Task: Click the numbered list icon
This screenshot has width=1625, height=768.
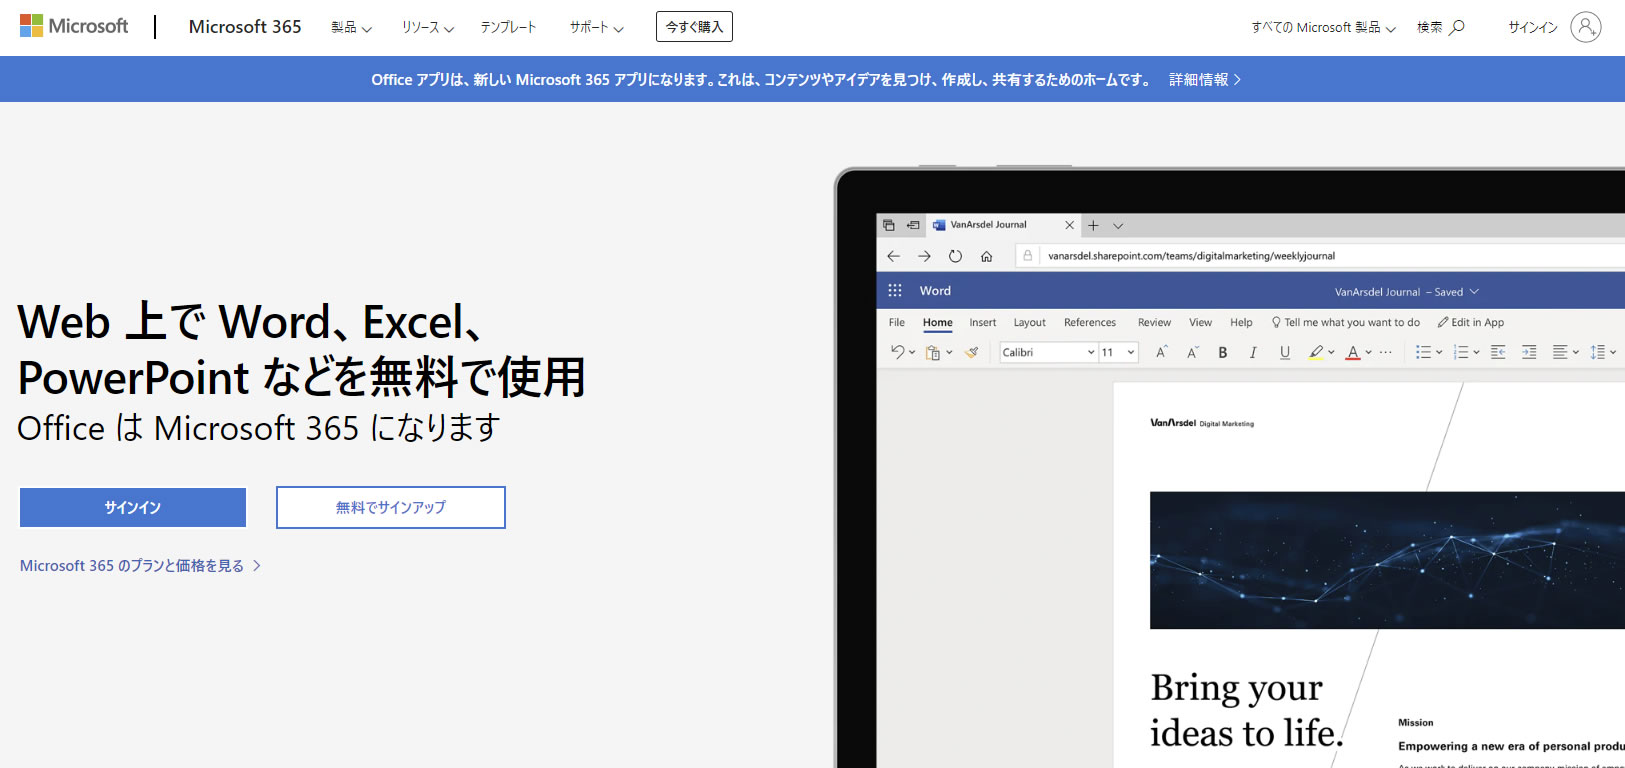Action: [1461, 352]
